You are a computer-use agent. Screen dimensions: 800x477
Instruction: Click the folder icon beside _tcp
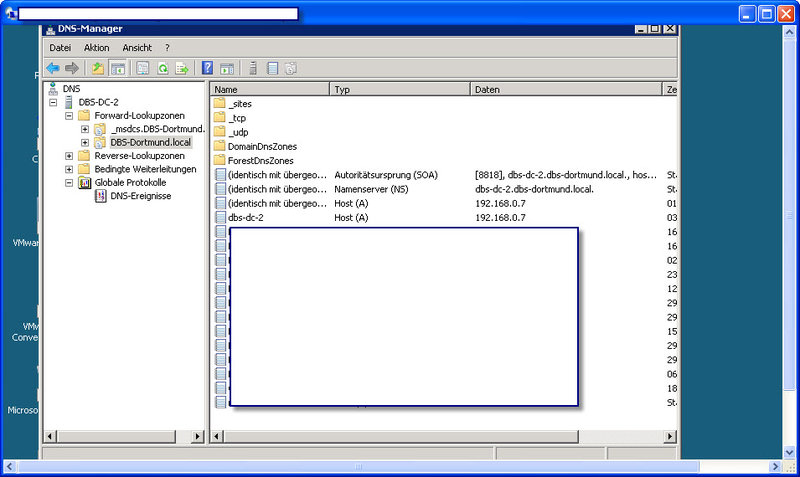tap(219, 118)
